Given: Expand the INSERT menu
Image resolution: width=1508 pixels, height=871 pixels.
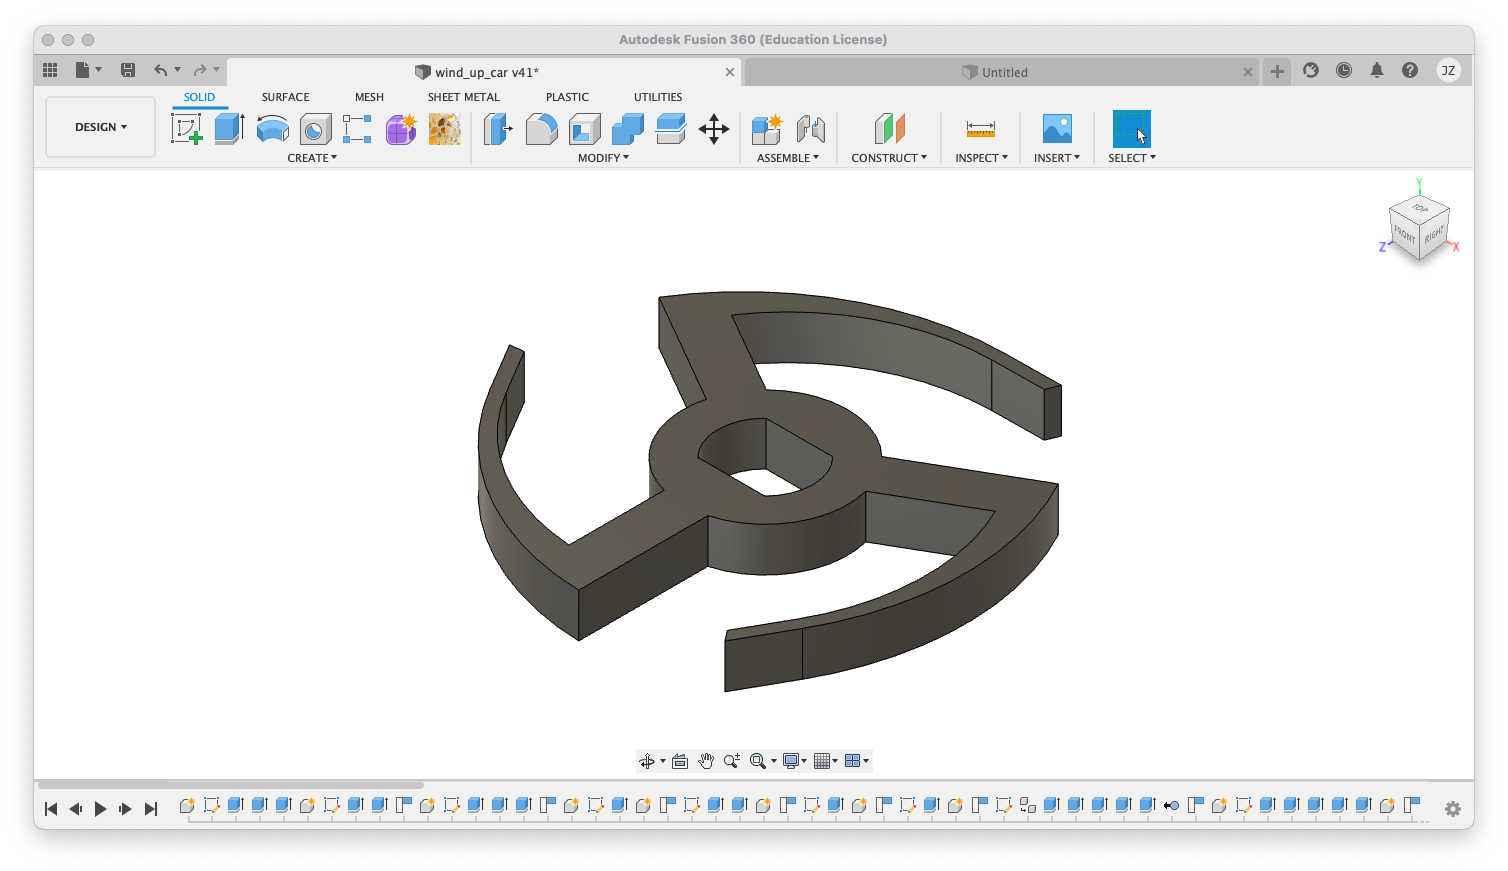Looking at the screenshot, I should [1057, 158].
